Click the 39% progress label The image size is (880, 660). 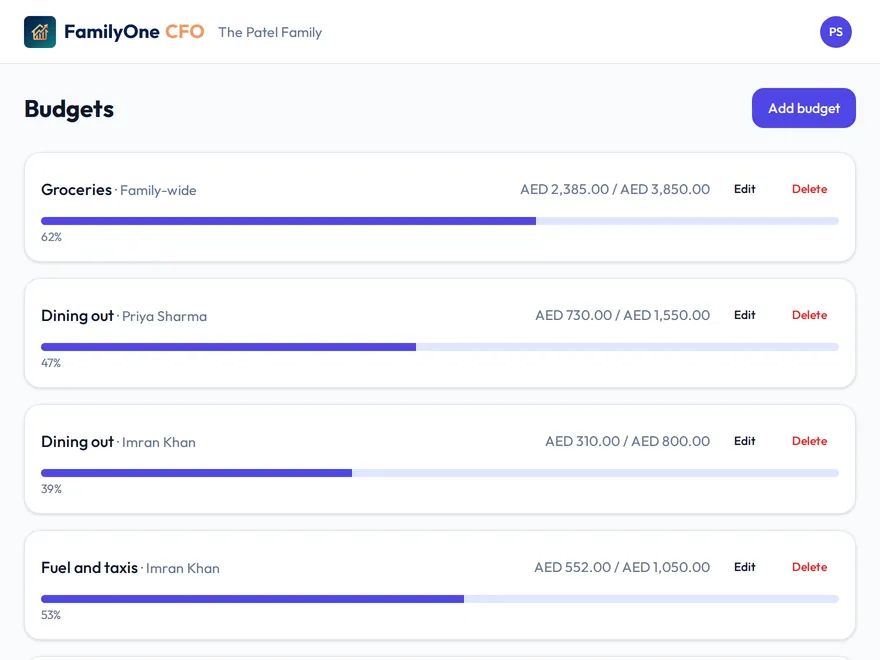pos(51,489)
